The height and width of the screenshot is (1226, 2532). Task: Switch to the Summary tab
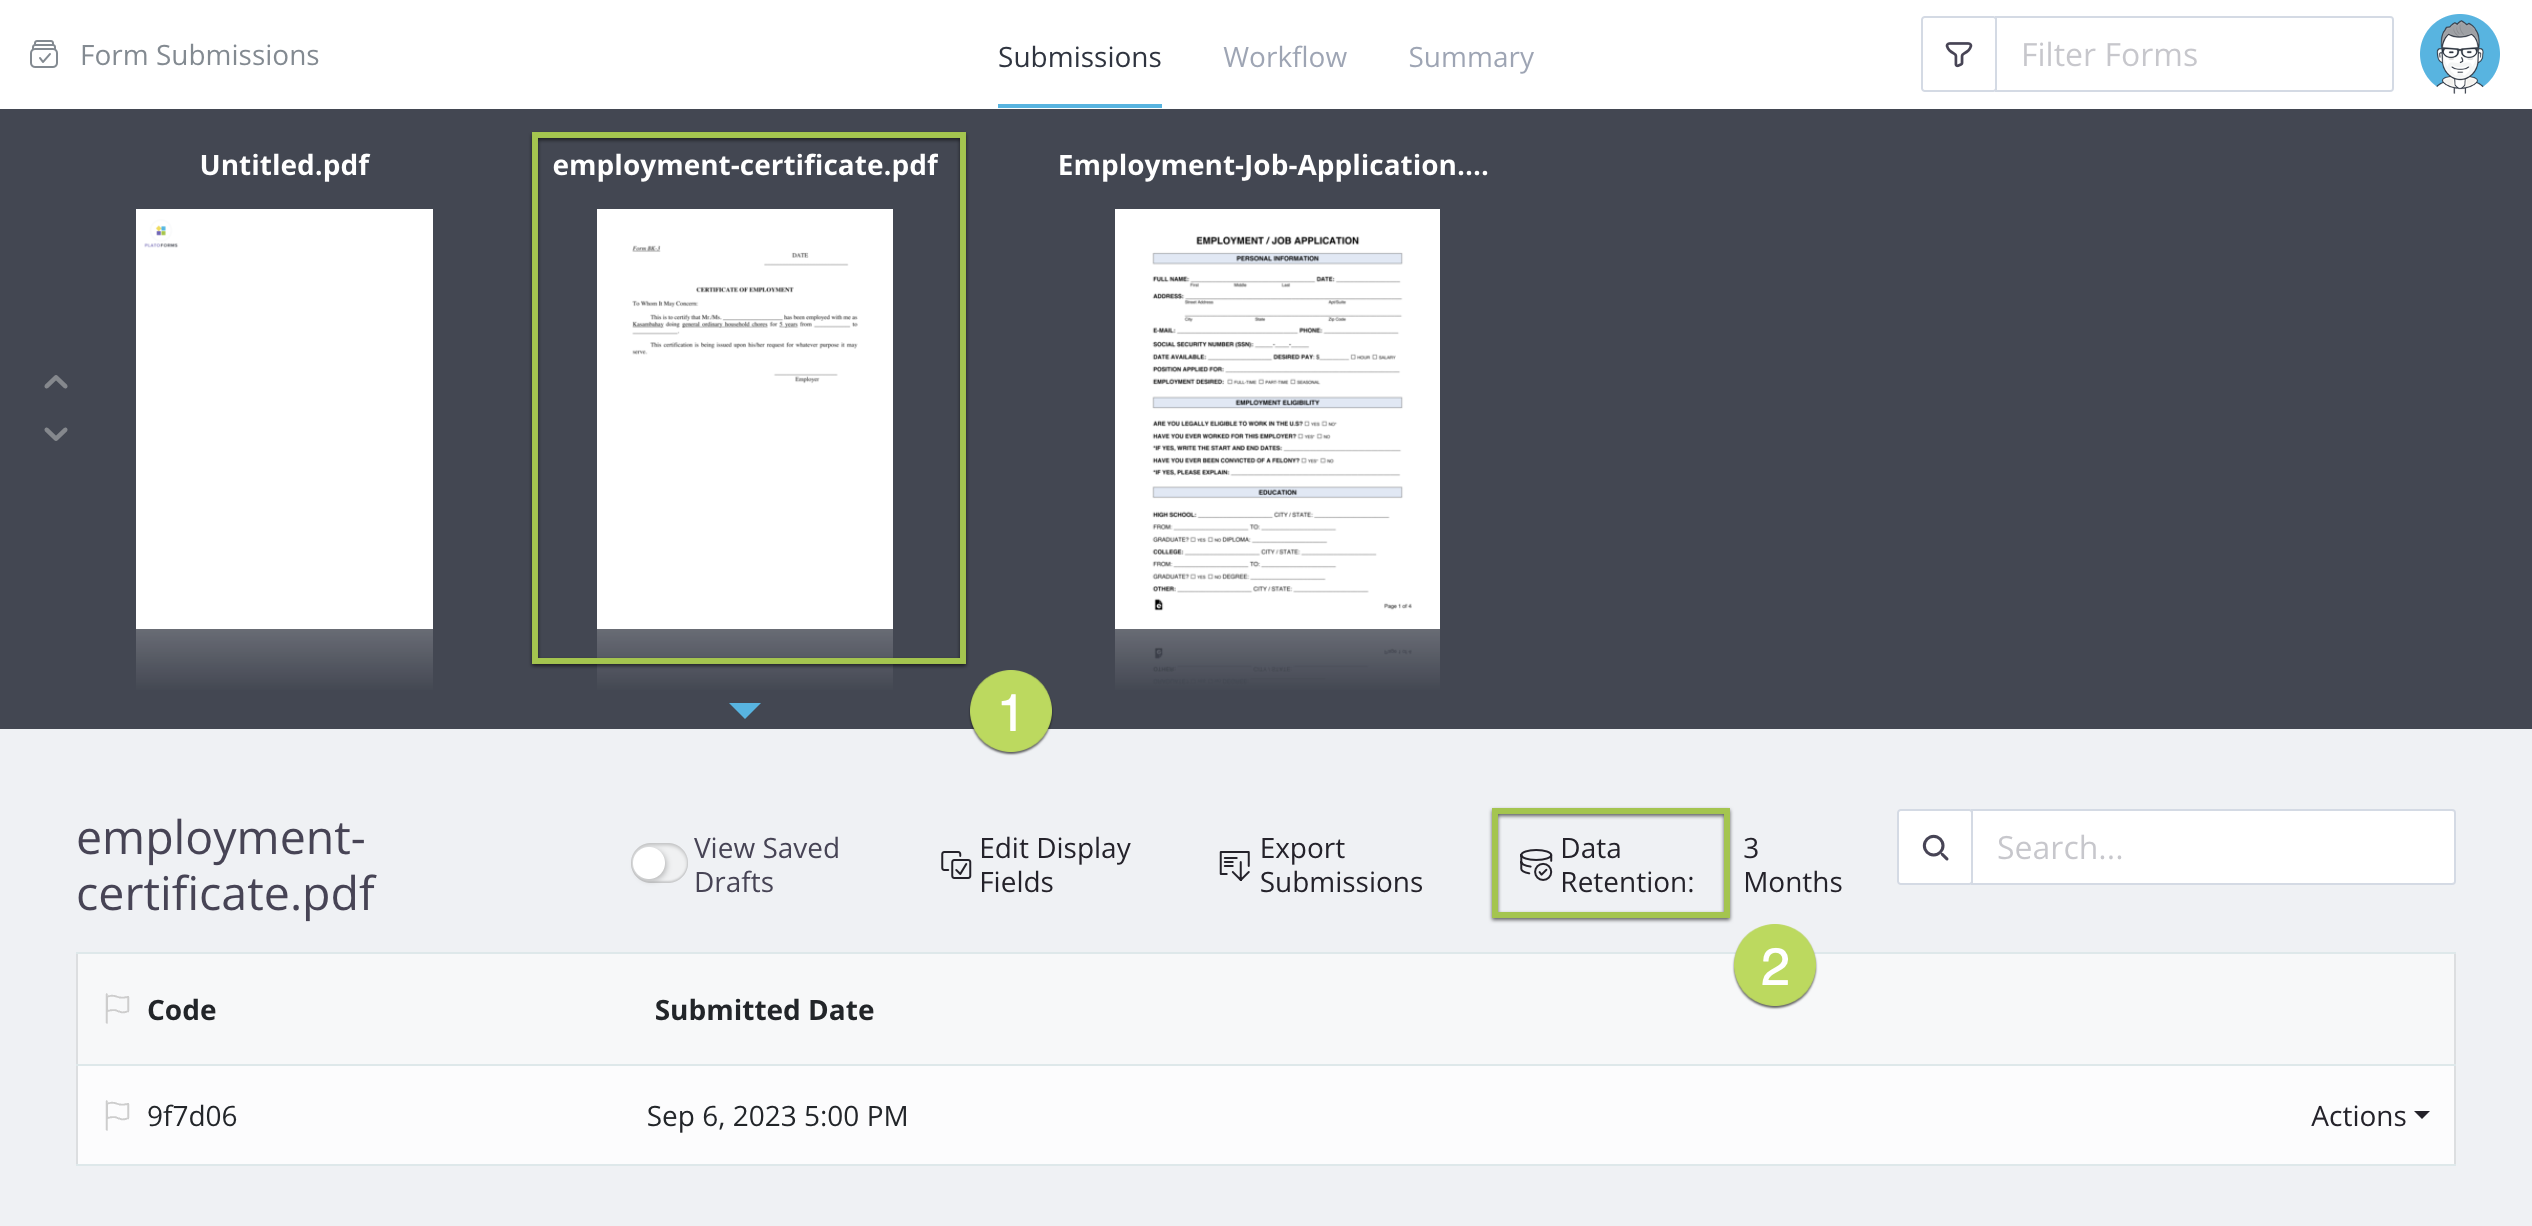(1470, 57)
